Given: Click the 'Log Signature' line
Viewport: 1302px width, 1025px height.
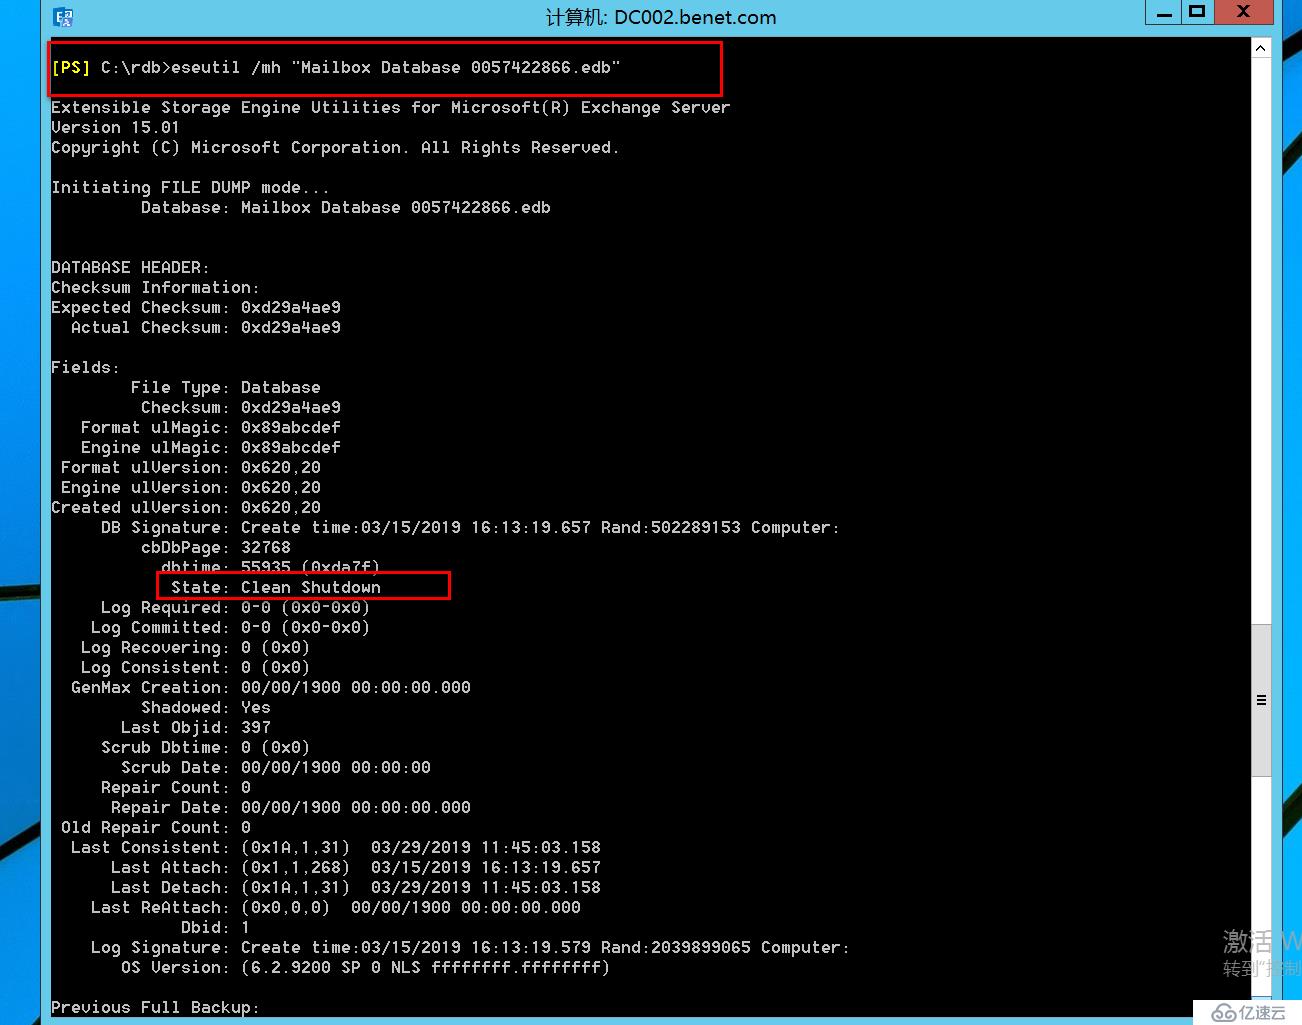Looking at the screenshot, I should (x=470, y=947).
